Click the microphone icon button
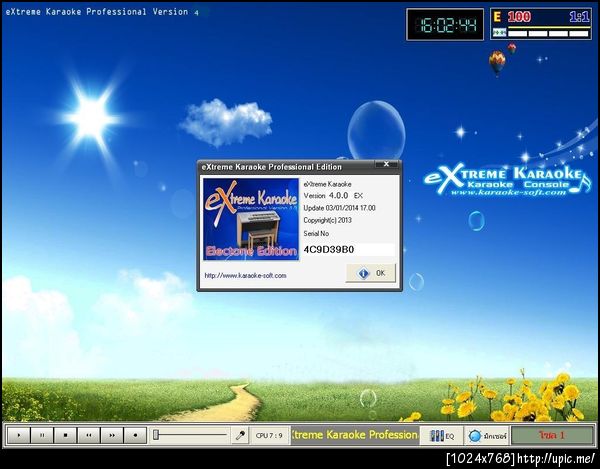The width and height of the screenshot is (600, 469). pyautogui.click(x=240, y=435)
